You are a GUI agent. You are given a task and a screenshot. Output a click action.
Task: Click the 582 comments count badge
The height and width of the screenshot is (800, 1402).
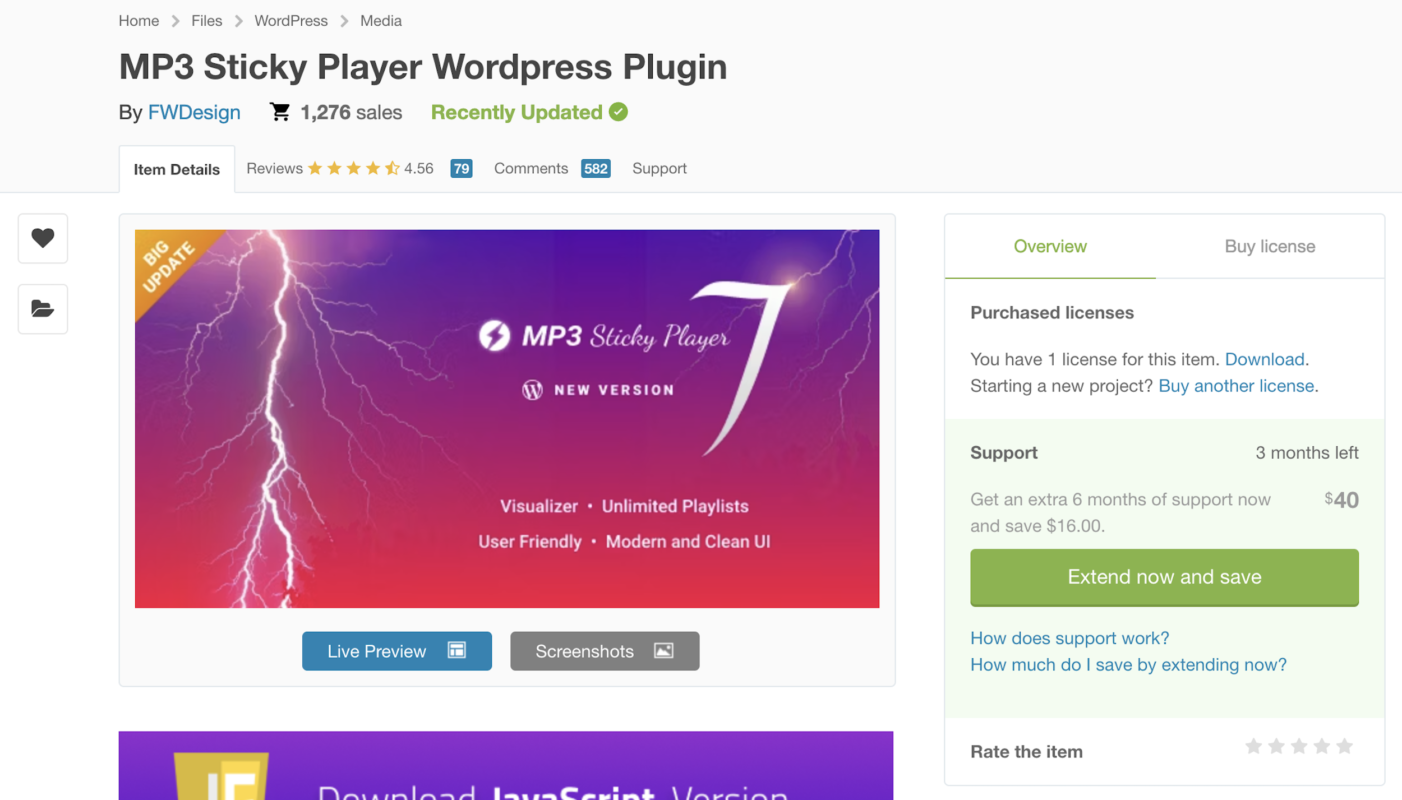coord(595,169)
